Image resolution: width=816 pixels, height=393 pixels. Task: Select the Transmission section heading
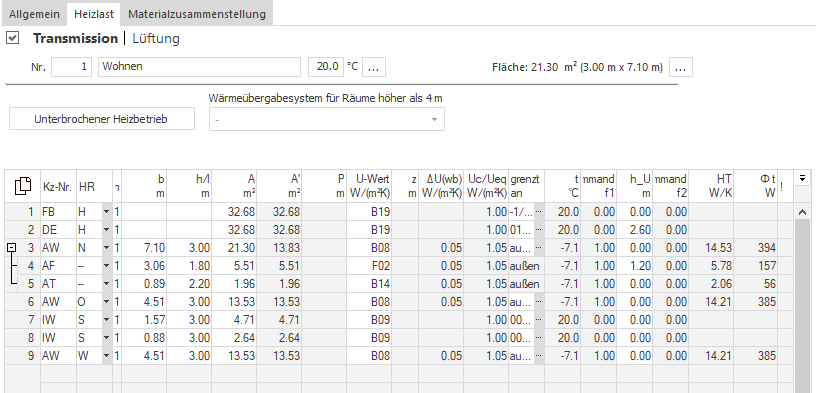(75, 39)
